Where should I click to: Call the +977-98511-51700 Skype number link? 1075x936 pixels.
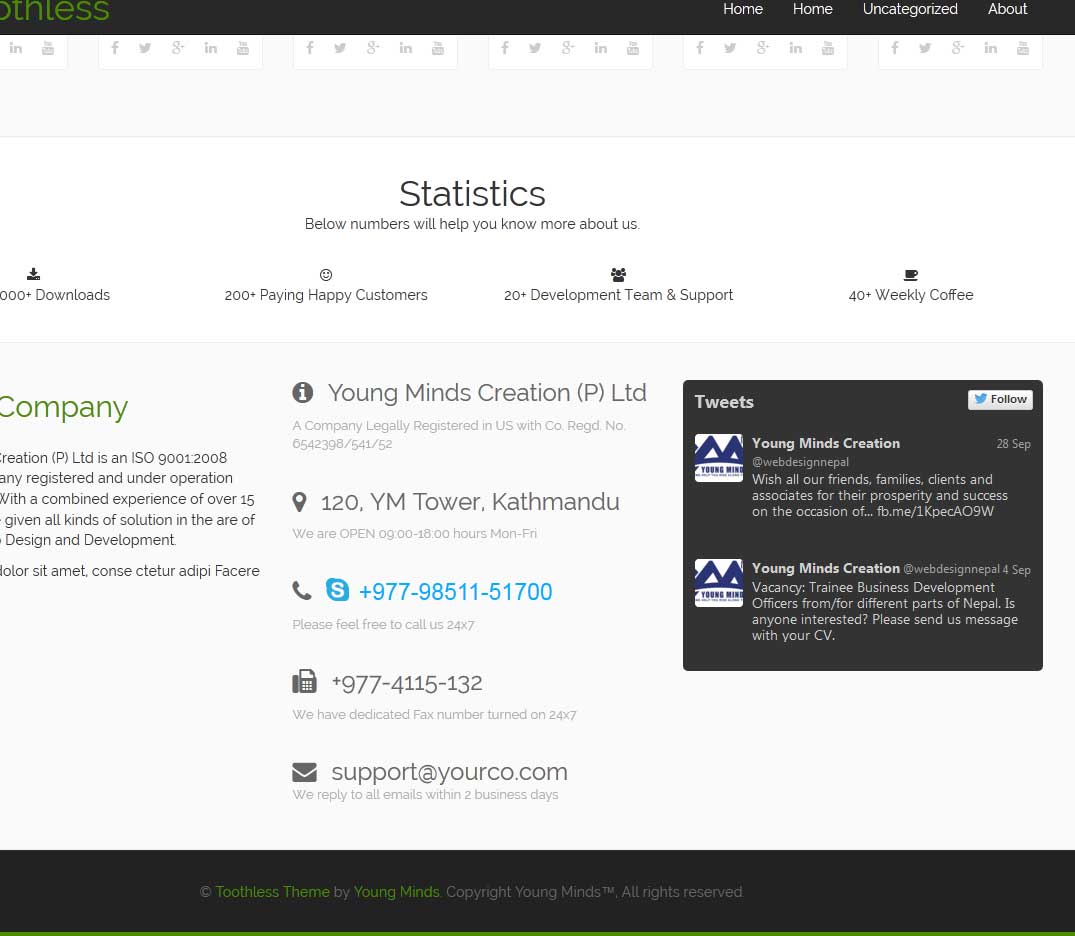[x=455, y=592]
